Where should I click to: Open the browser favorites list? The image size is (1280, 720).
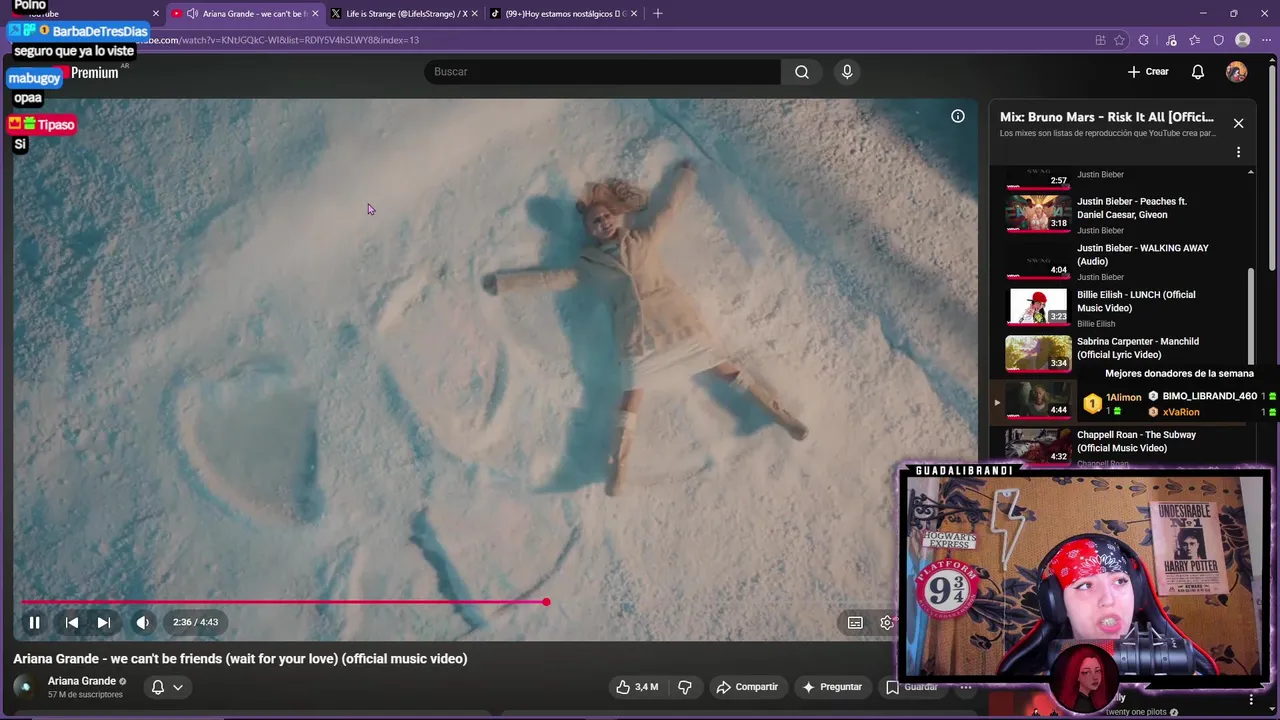pos(1194,40)
